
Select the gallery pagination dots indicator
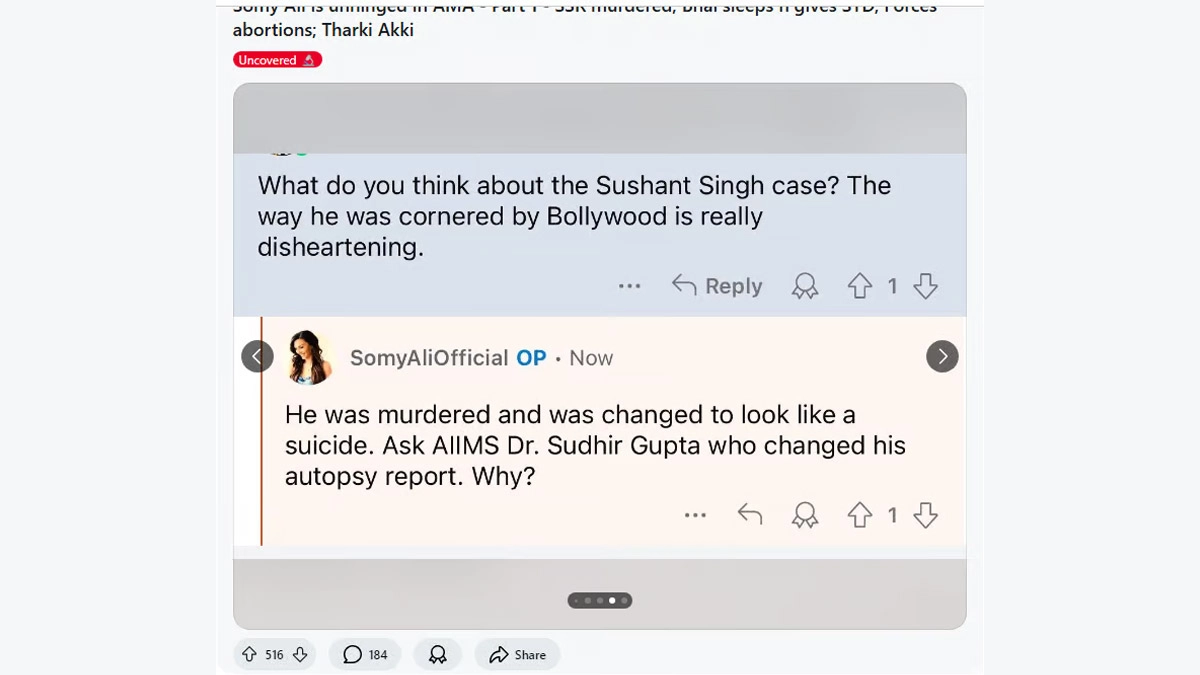click(600, 601)
